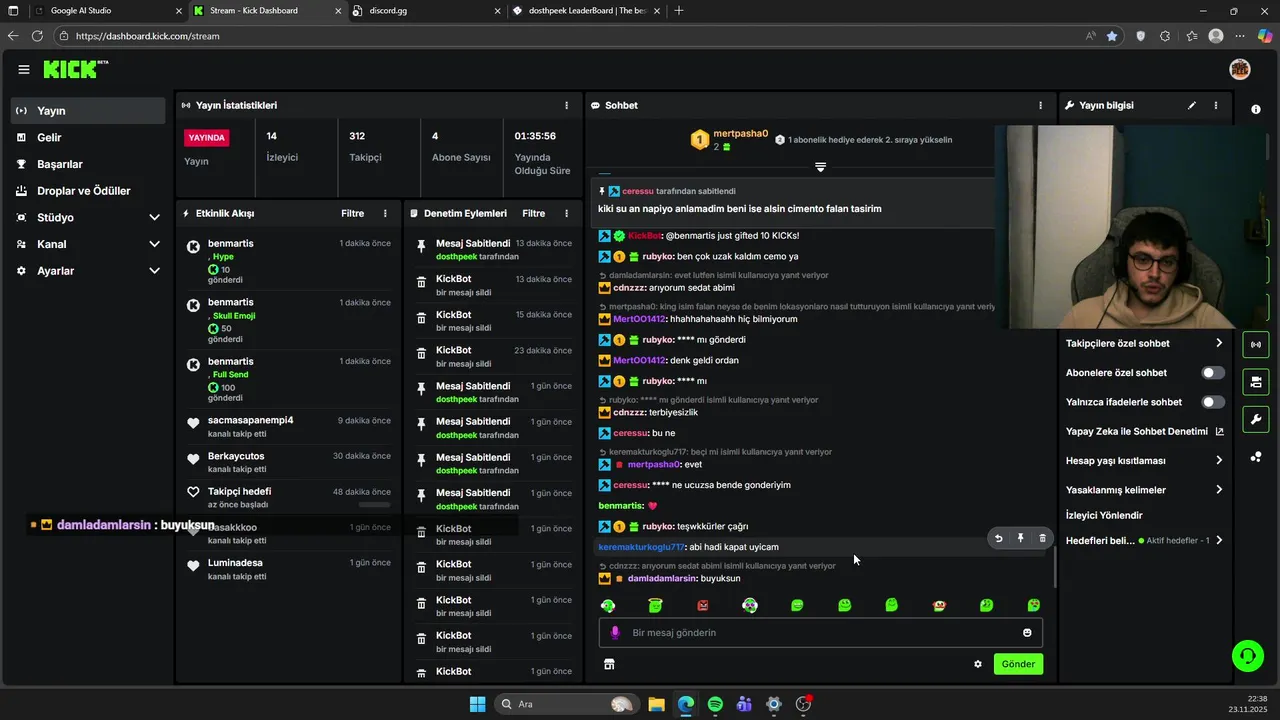The width and height of the screenshot is (1280, 720).
Task: Focus the Bir mesaj gönderin input
Action: 820,632
